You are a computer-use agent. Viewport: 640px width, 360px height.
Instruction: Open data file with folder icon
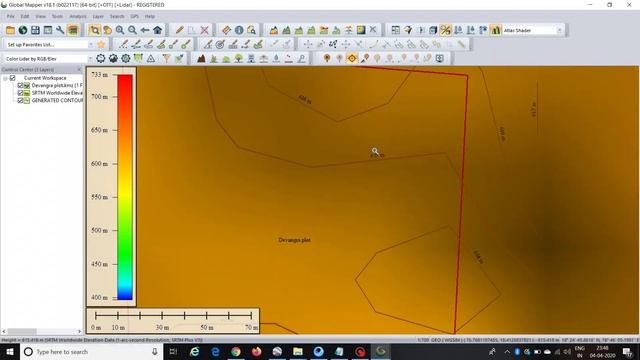10,30
